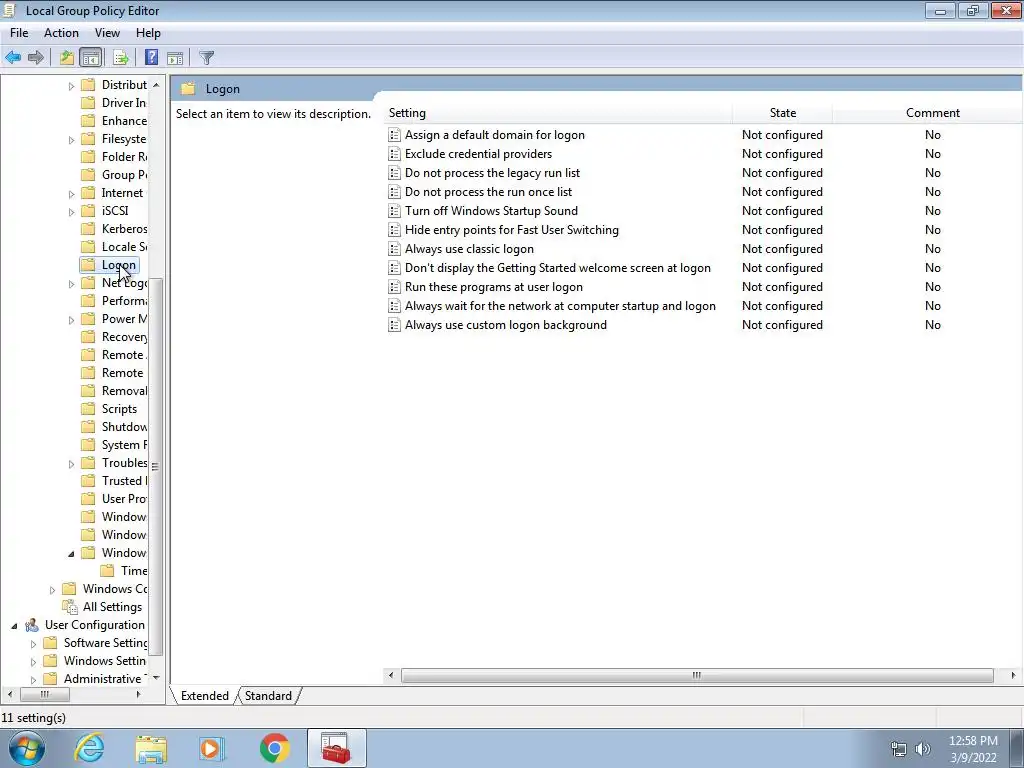Toggle Show/Hide Console Tree toolbar icon

coord(91,57)
